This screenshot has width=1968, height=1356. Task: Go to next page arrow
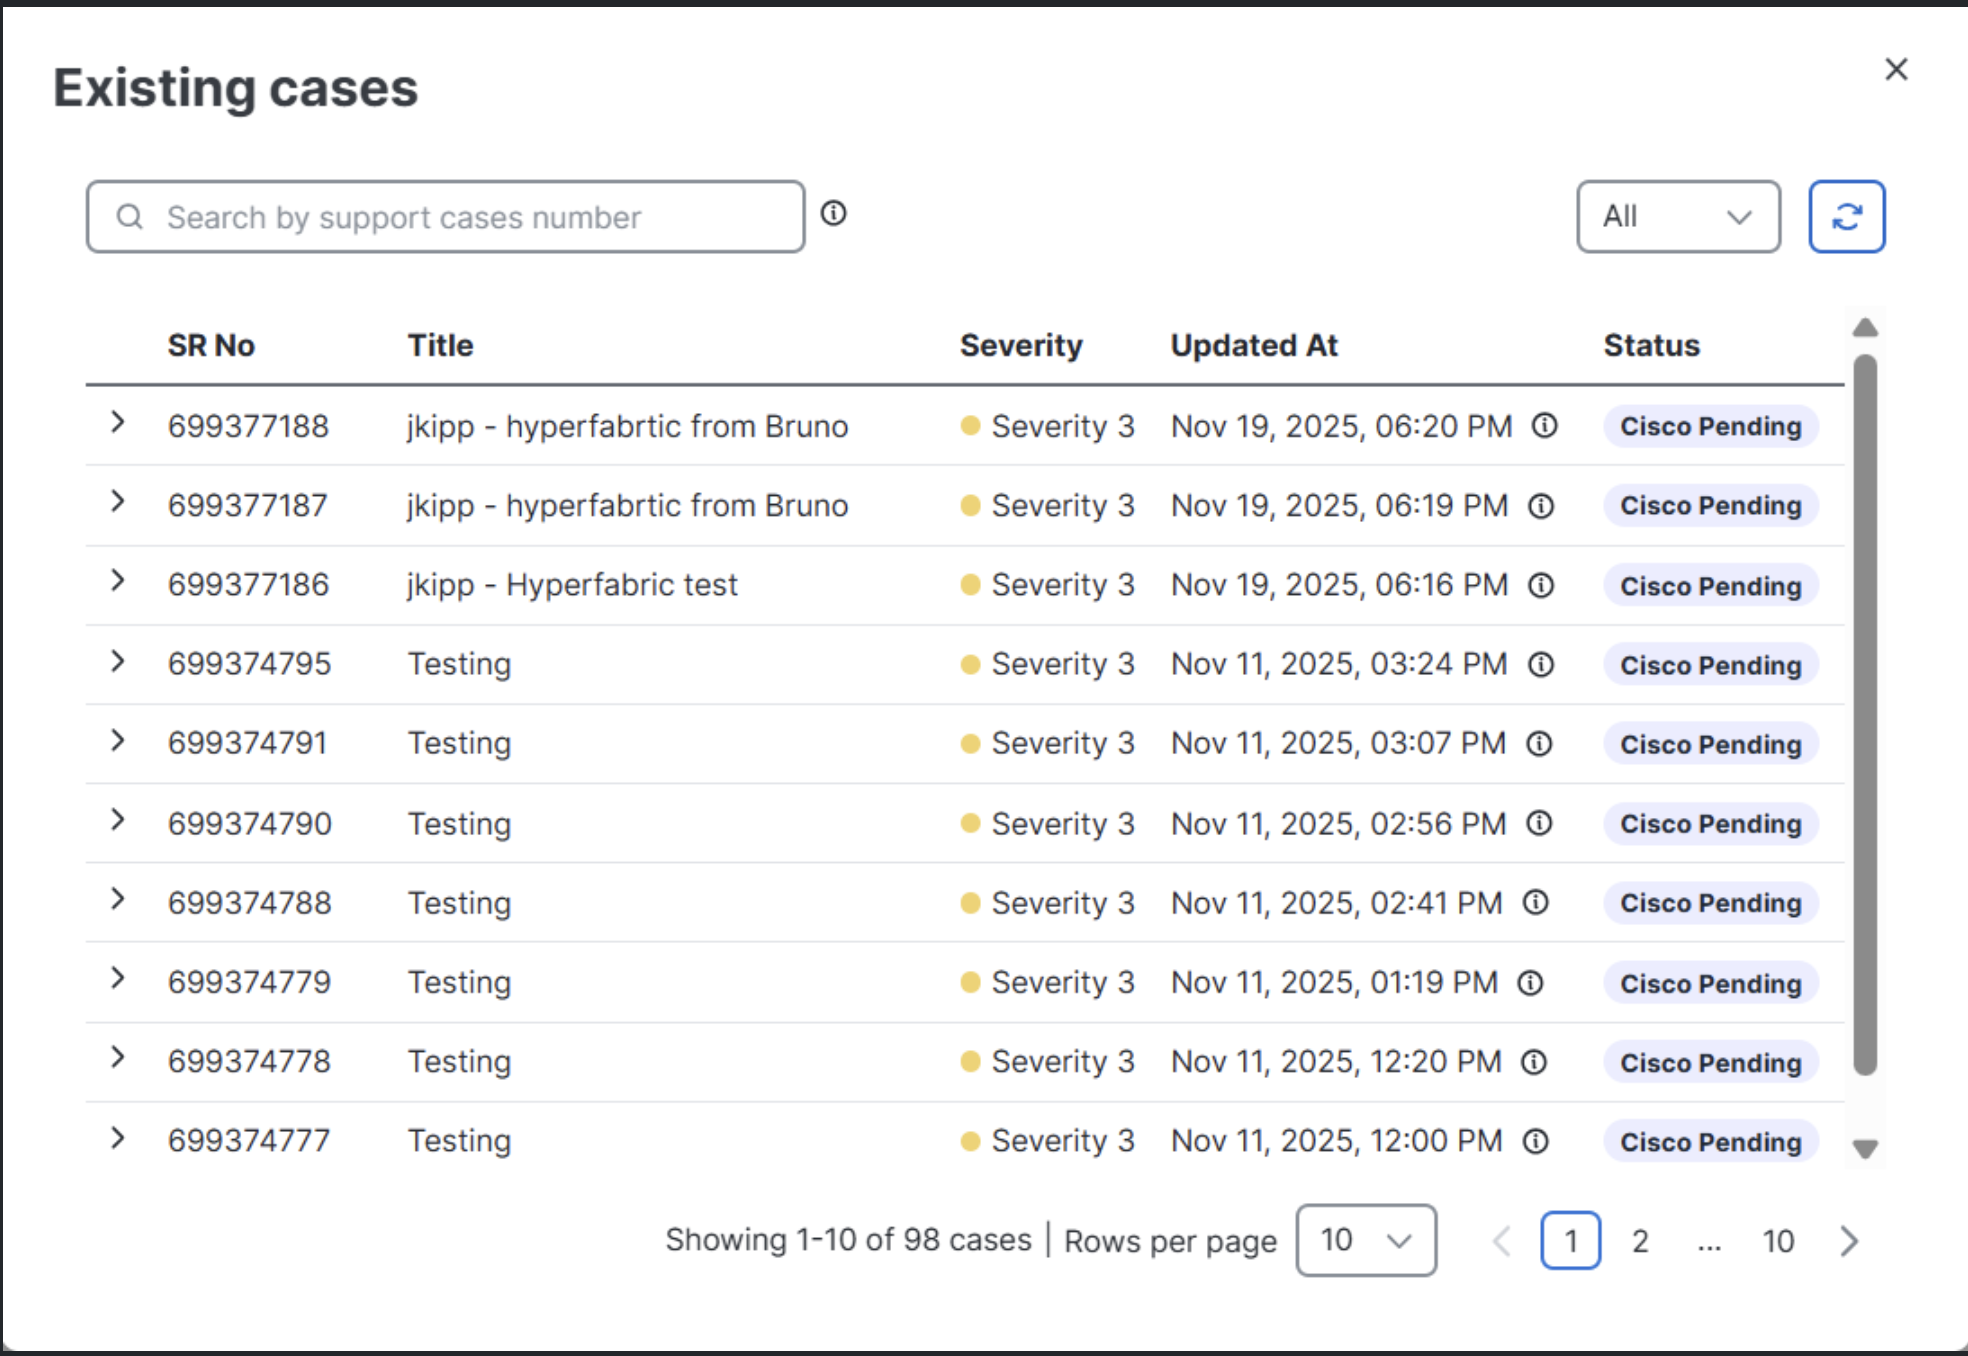coord(1849,1241)
